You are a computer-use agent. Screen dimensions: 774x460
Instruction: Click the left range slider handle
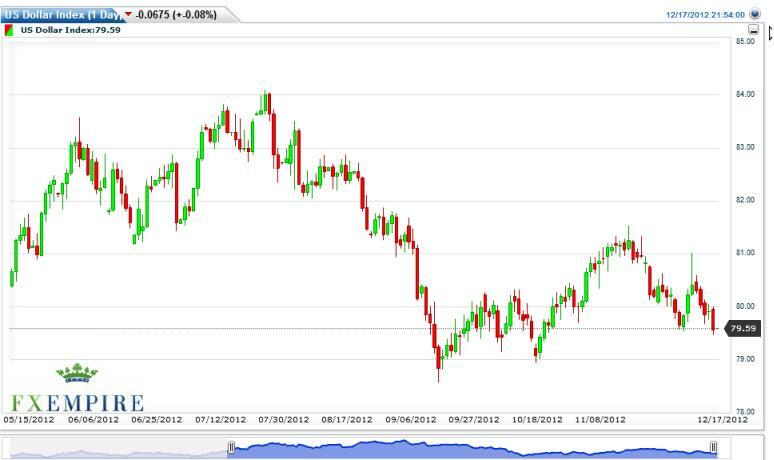coord(231,447)
